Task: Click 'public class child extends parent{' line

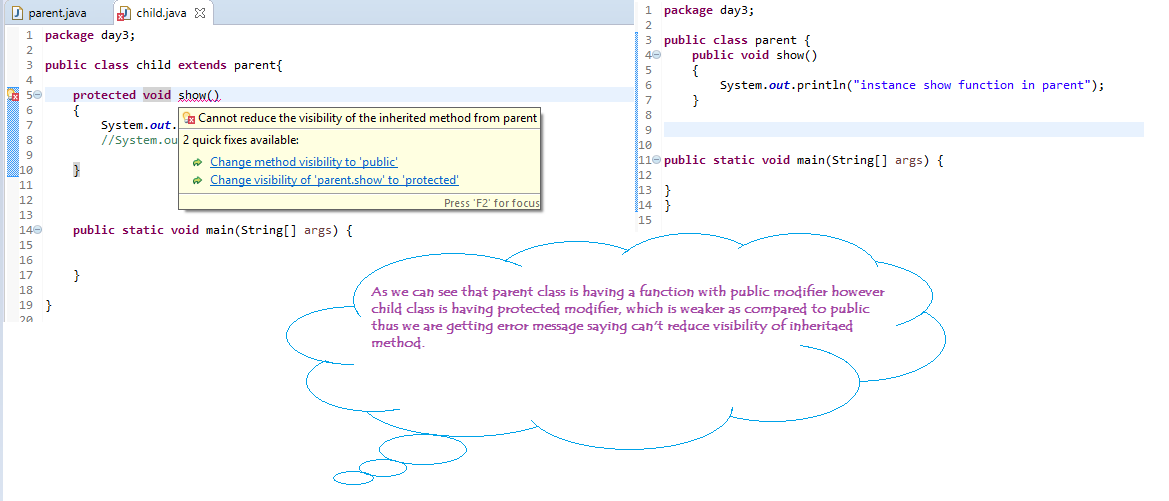Action: (x=163, y=65)
